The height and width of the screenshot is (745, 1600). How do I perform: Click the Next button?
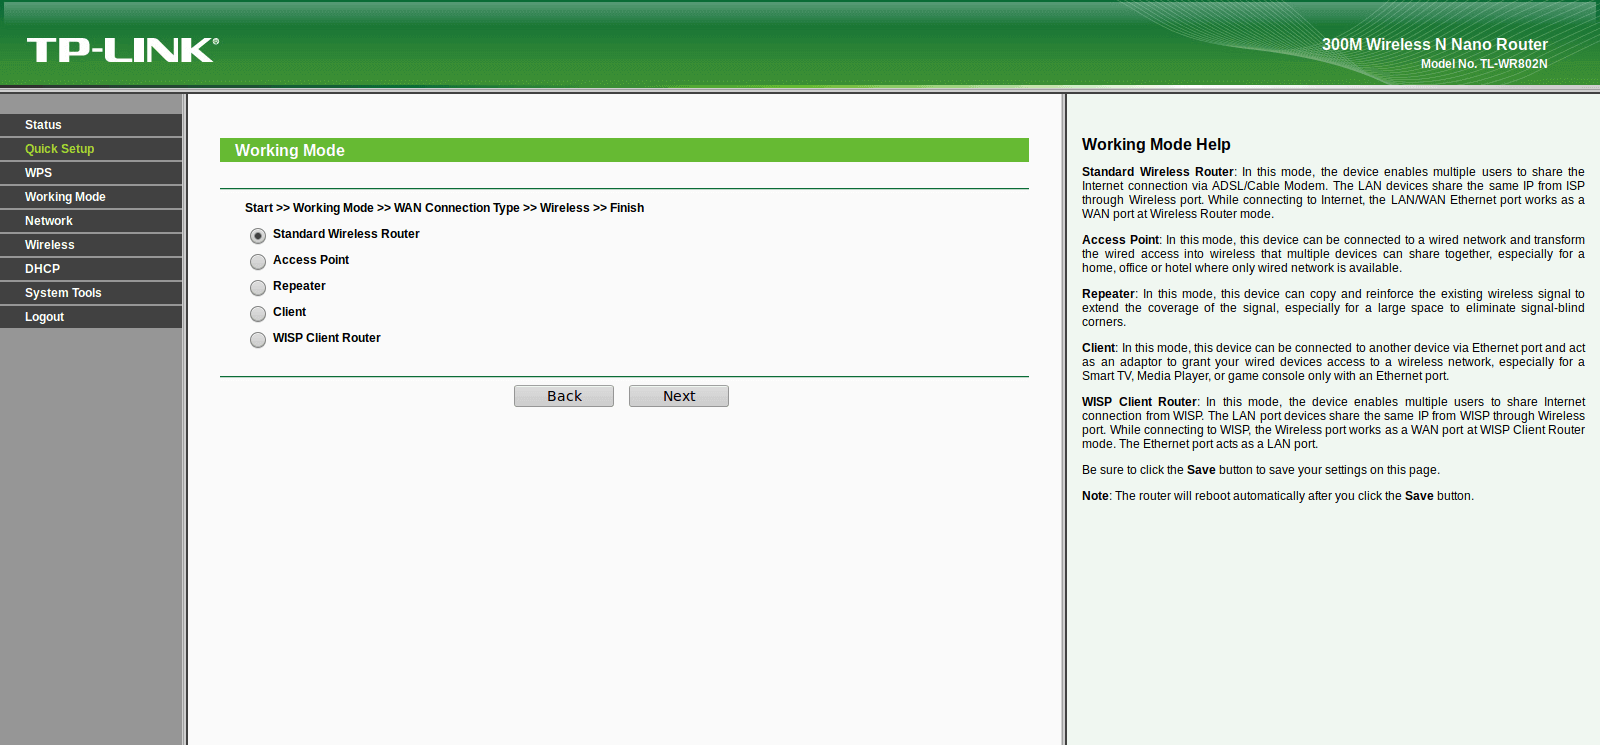(679, 396)
